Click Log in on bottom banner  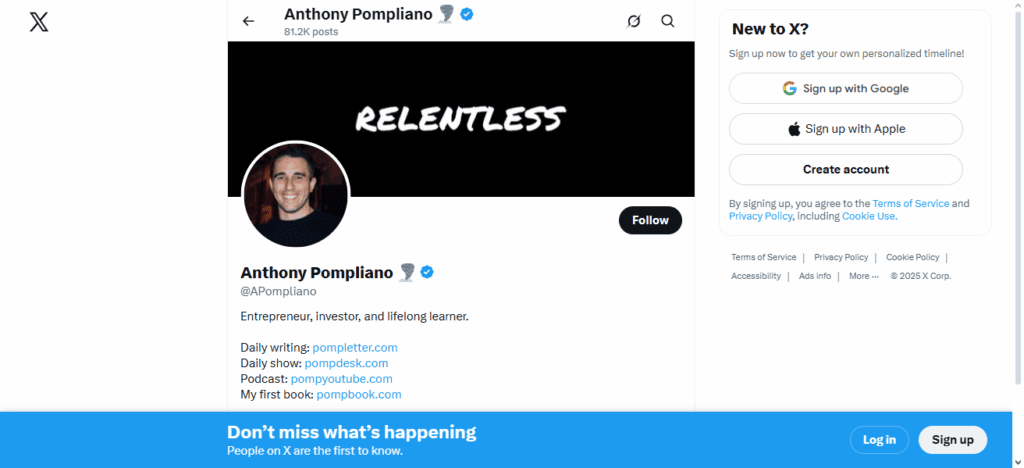coord(879,440)
